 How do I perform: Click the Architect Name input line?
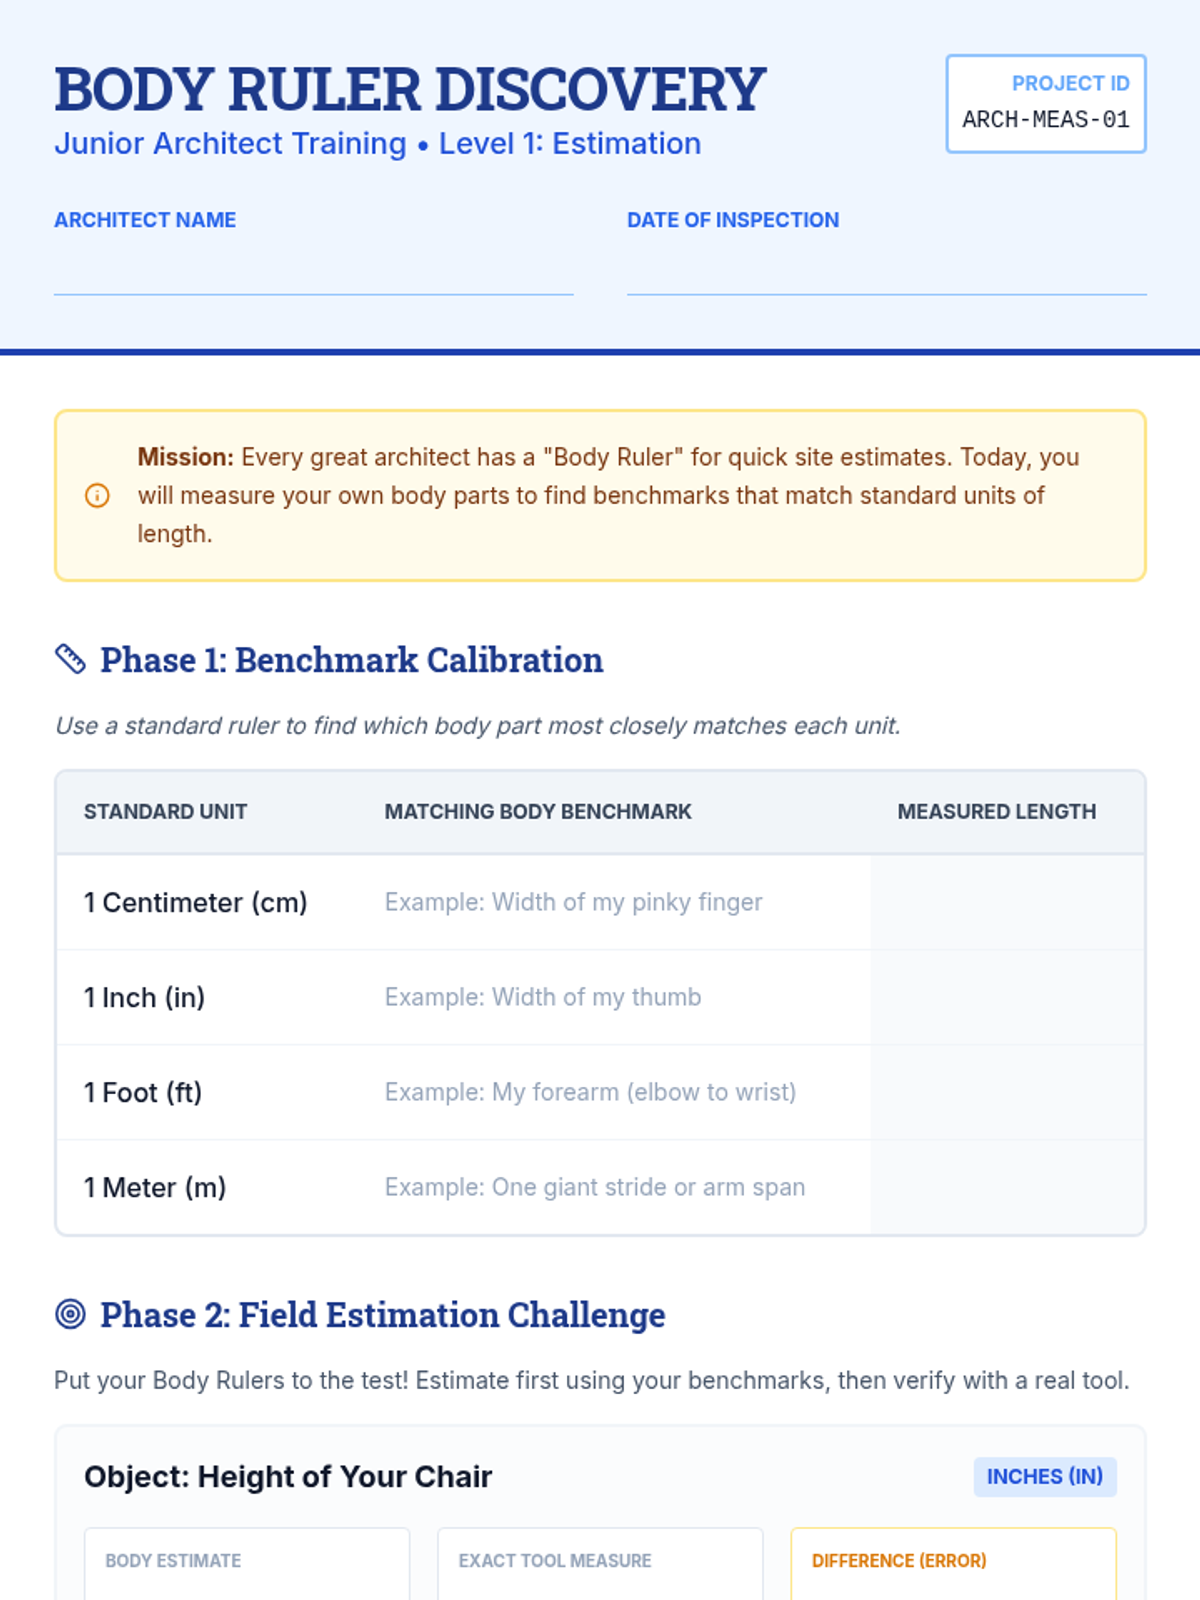(313, 272)
